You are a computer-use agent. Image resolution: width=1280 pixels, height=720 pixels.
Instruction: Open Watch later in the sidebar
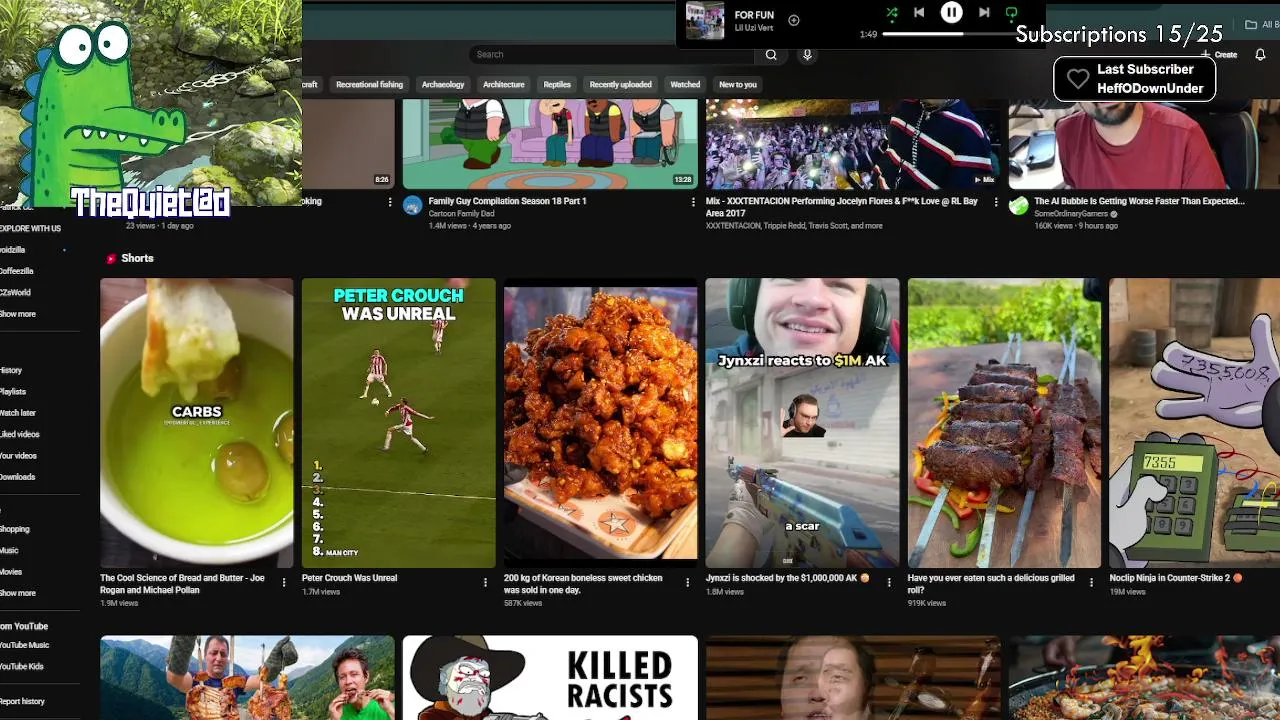click(17, 413)
